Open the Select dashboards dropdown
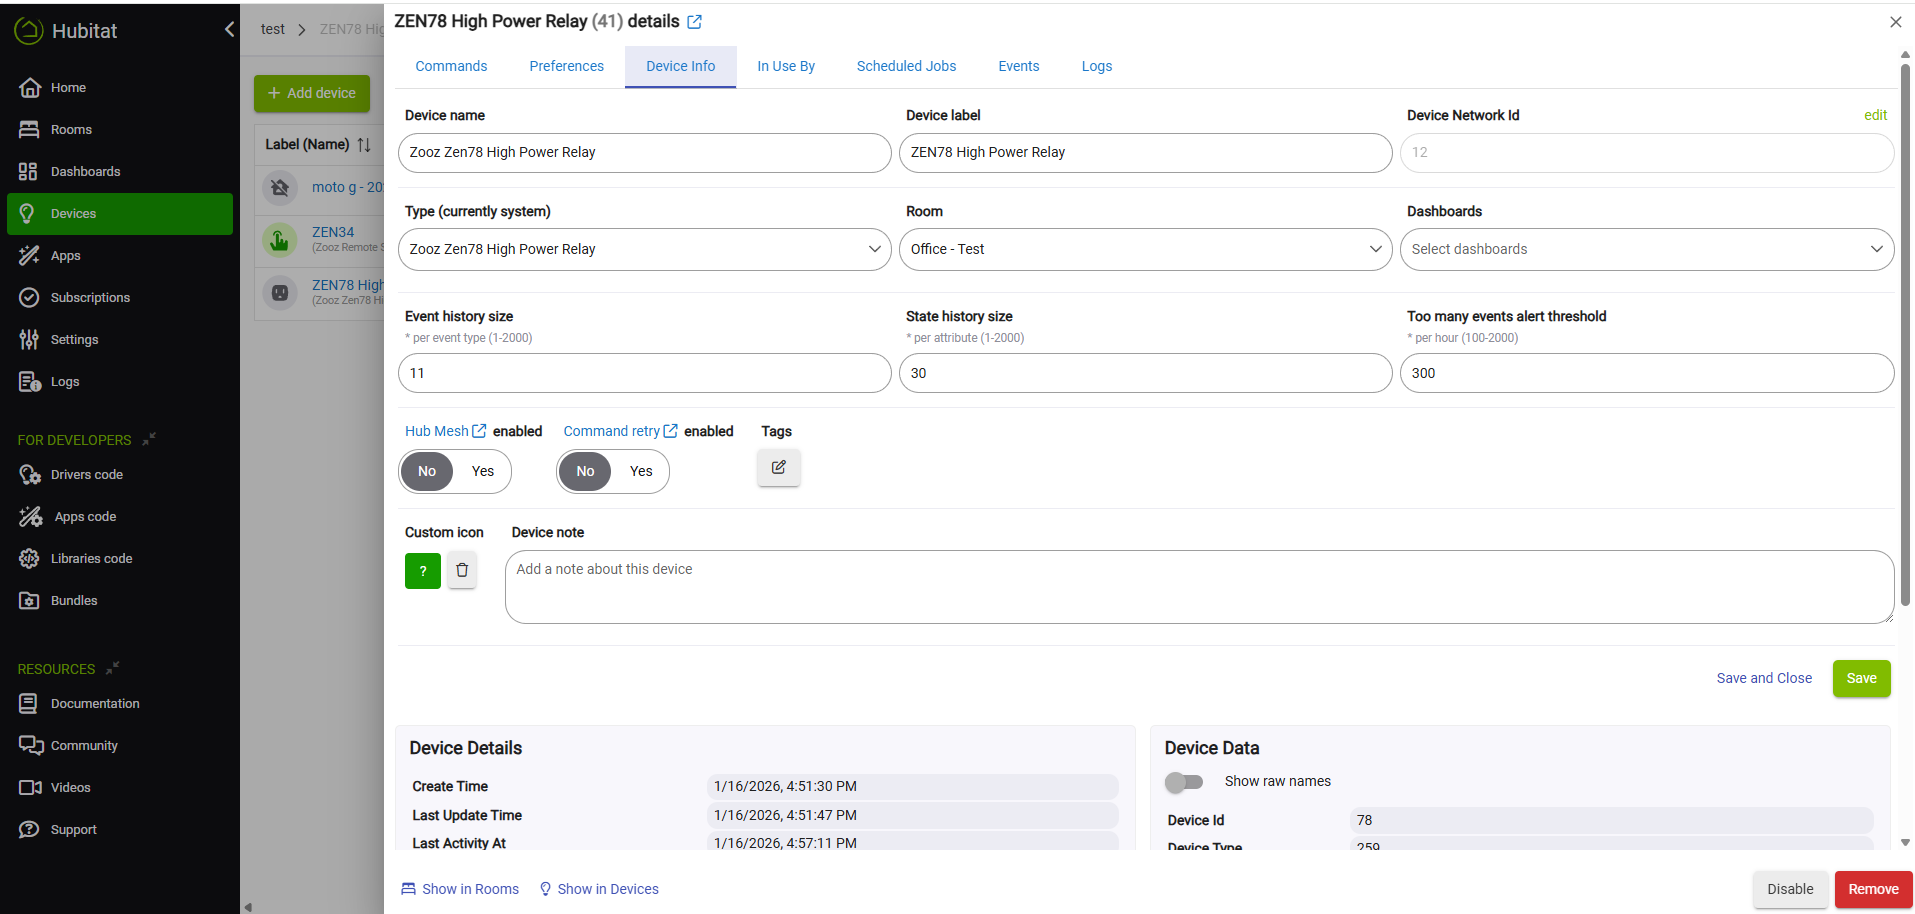1915x914 pixels. [x=1646, y=250]
